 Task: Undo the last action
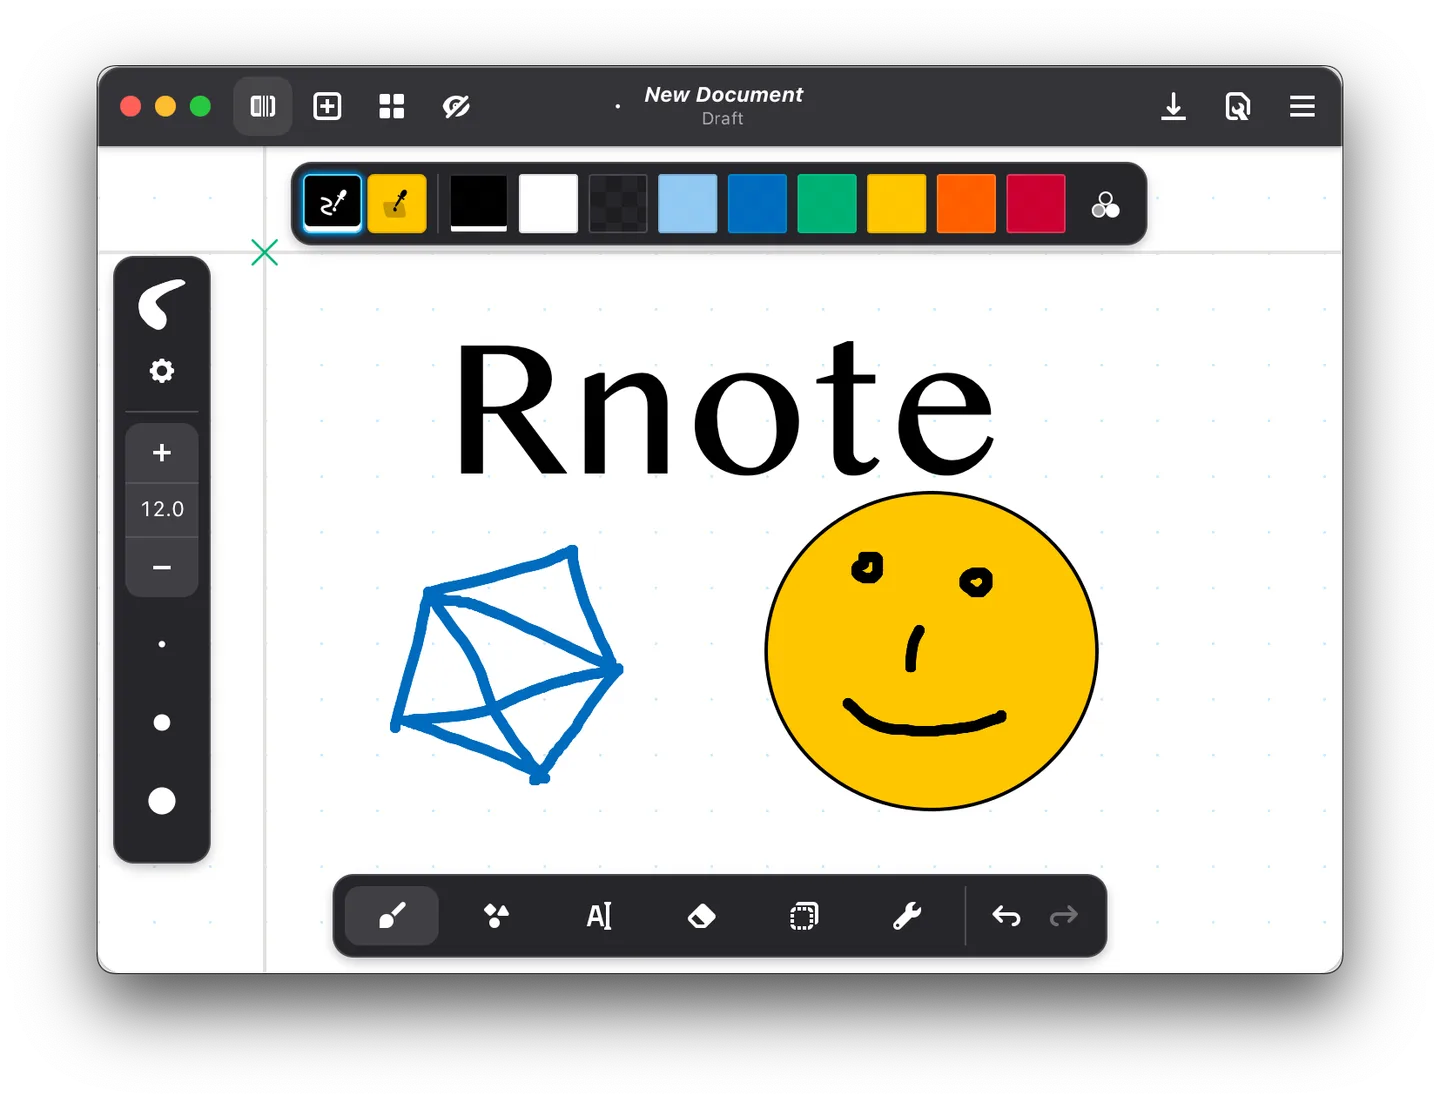pyautogui.click(x=1006, y=916)
